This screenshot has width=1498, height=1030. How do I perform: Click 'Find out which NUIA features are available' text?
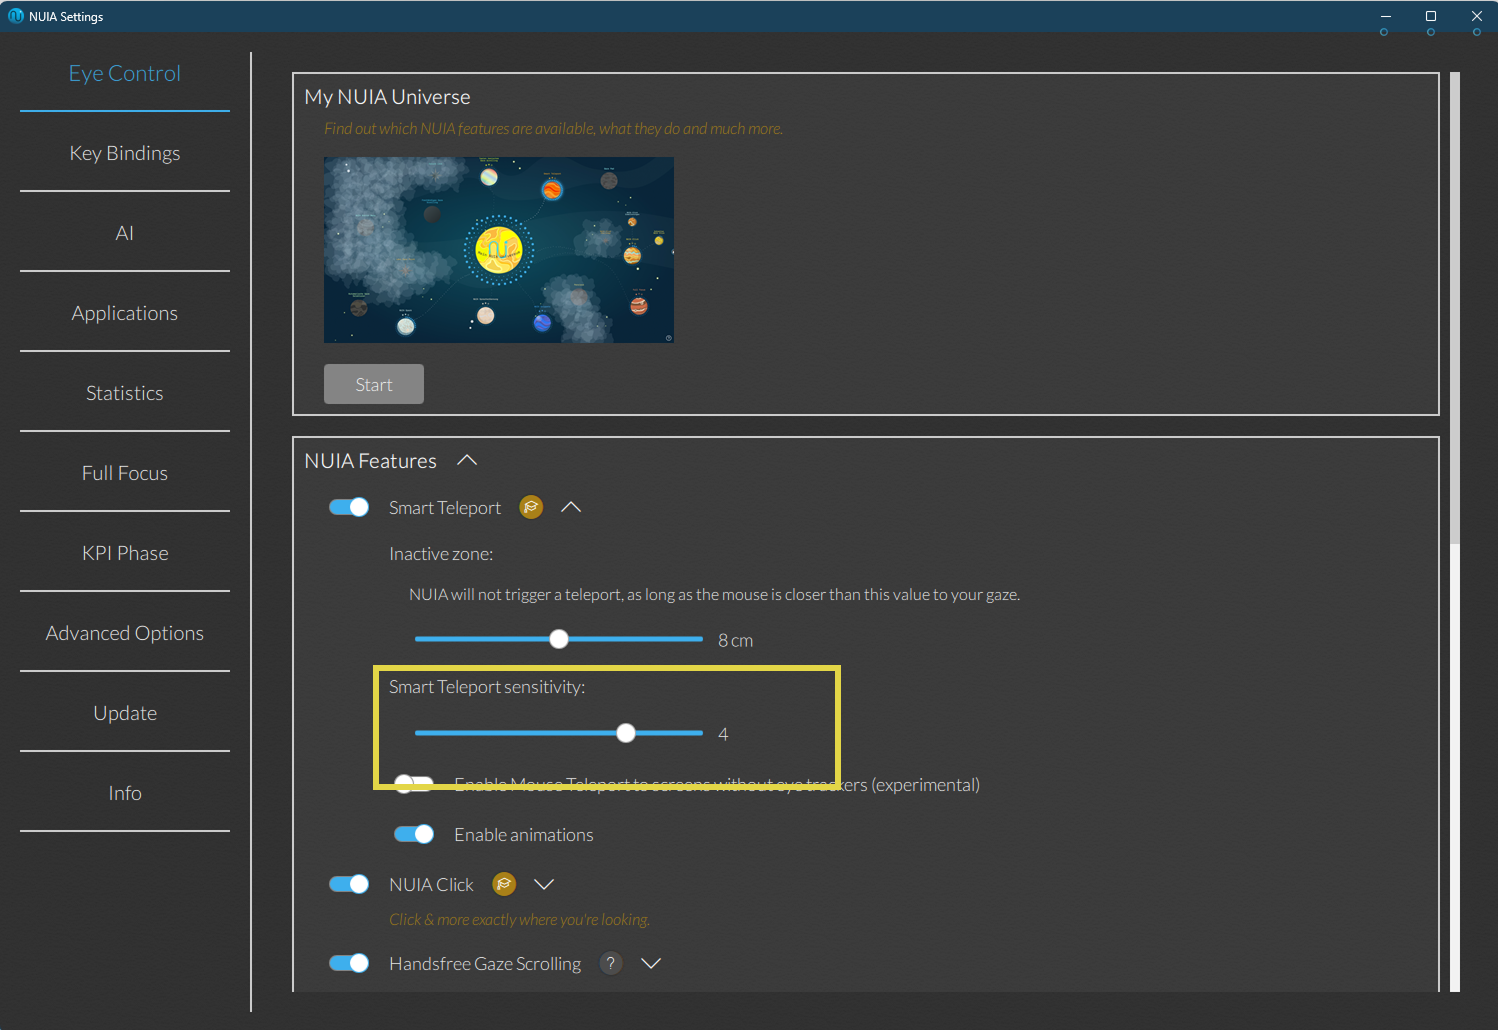[x=553, y=129]
